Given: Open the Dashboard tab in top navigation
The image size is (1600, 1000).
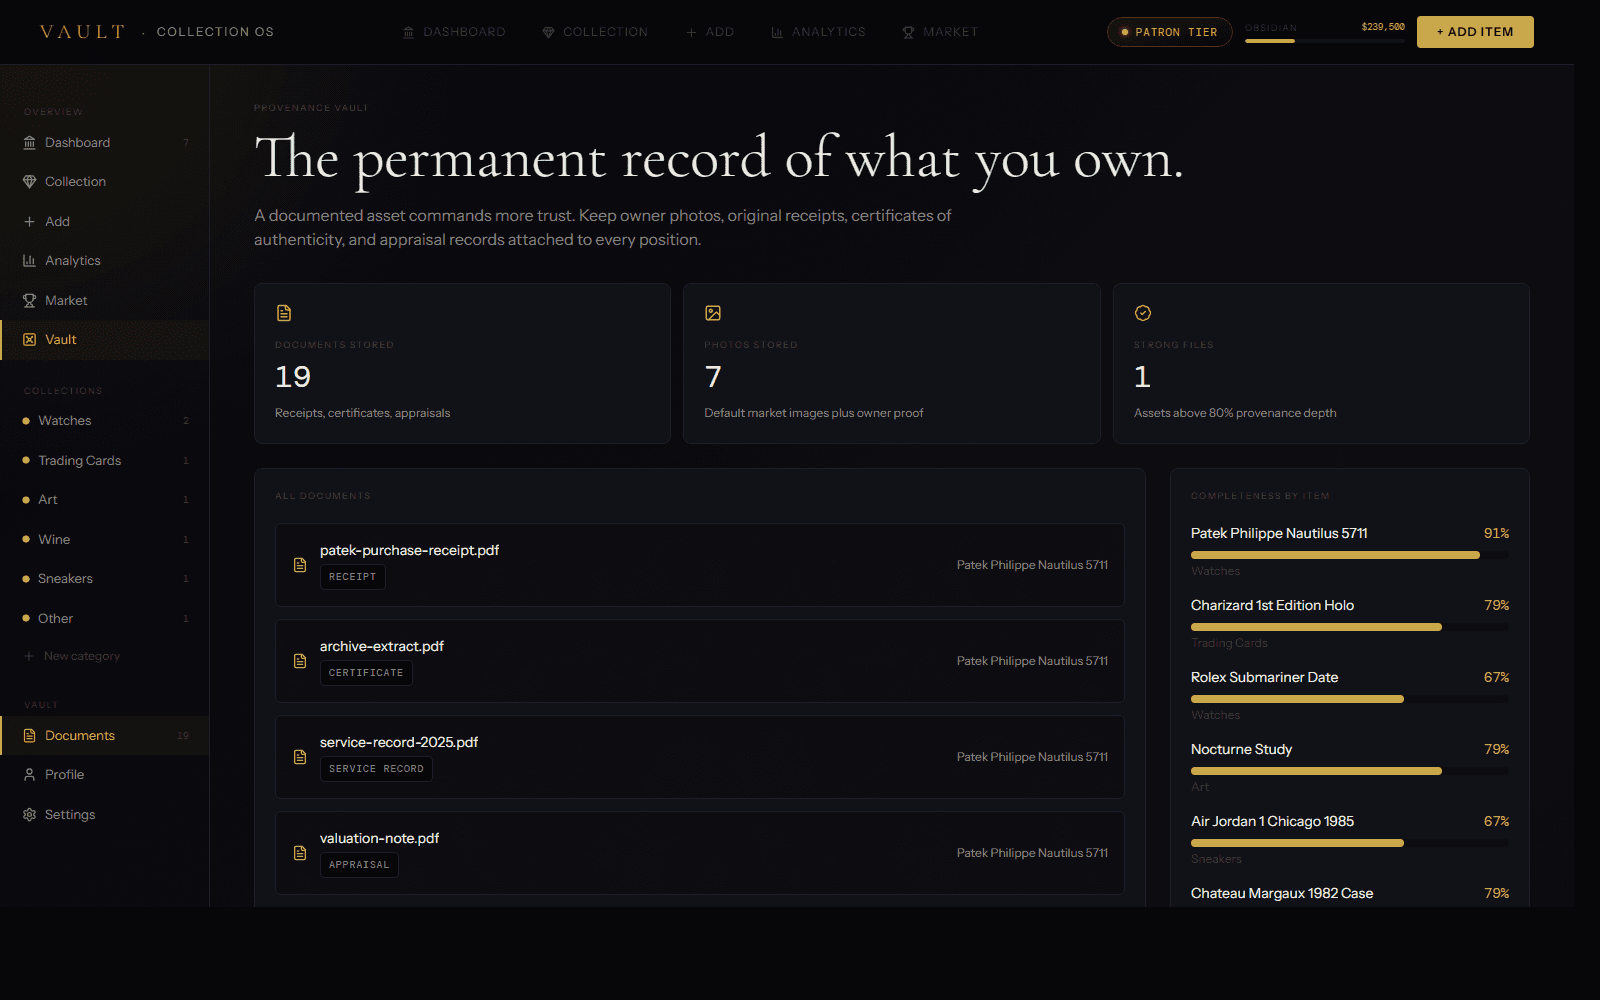Looking at the screenshot, I should tap(454, 32).
